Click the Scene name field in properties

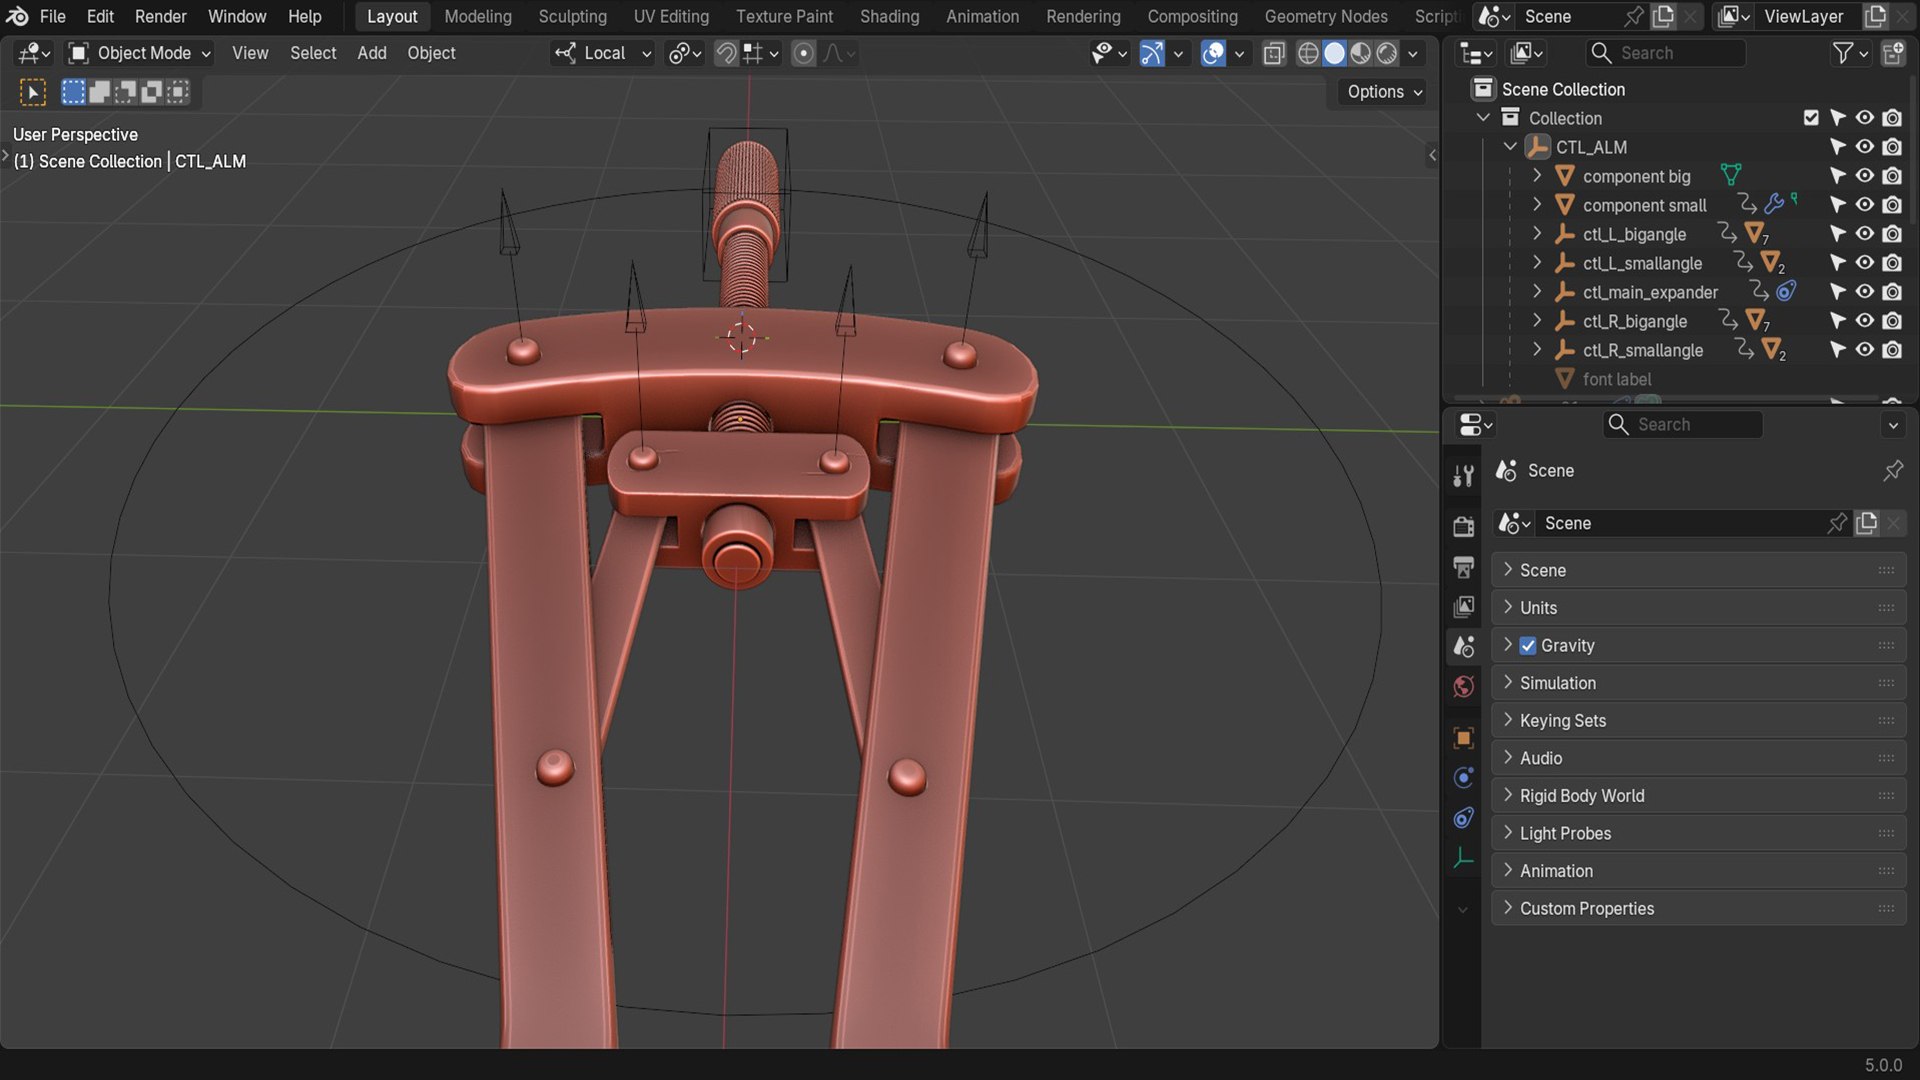click(1680, 523)
